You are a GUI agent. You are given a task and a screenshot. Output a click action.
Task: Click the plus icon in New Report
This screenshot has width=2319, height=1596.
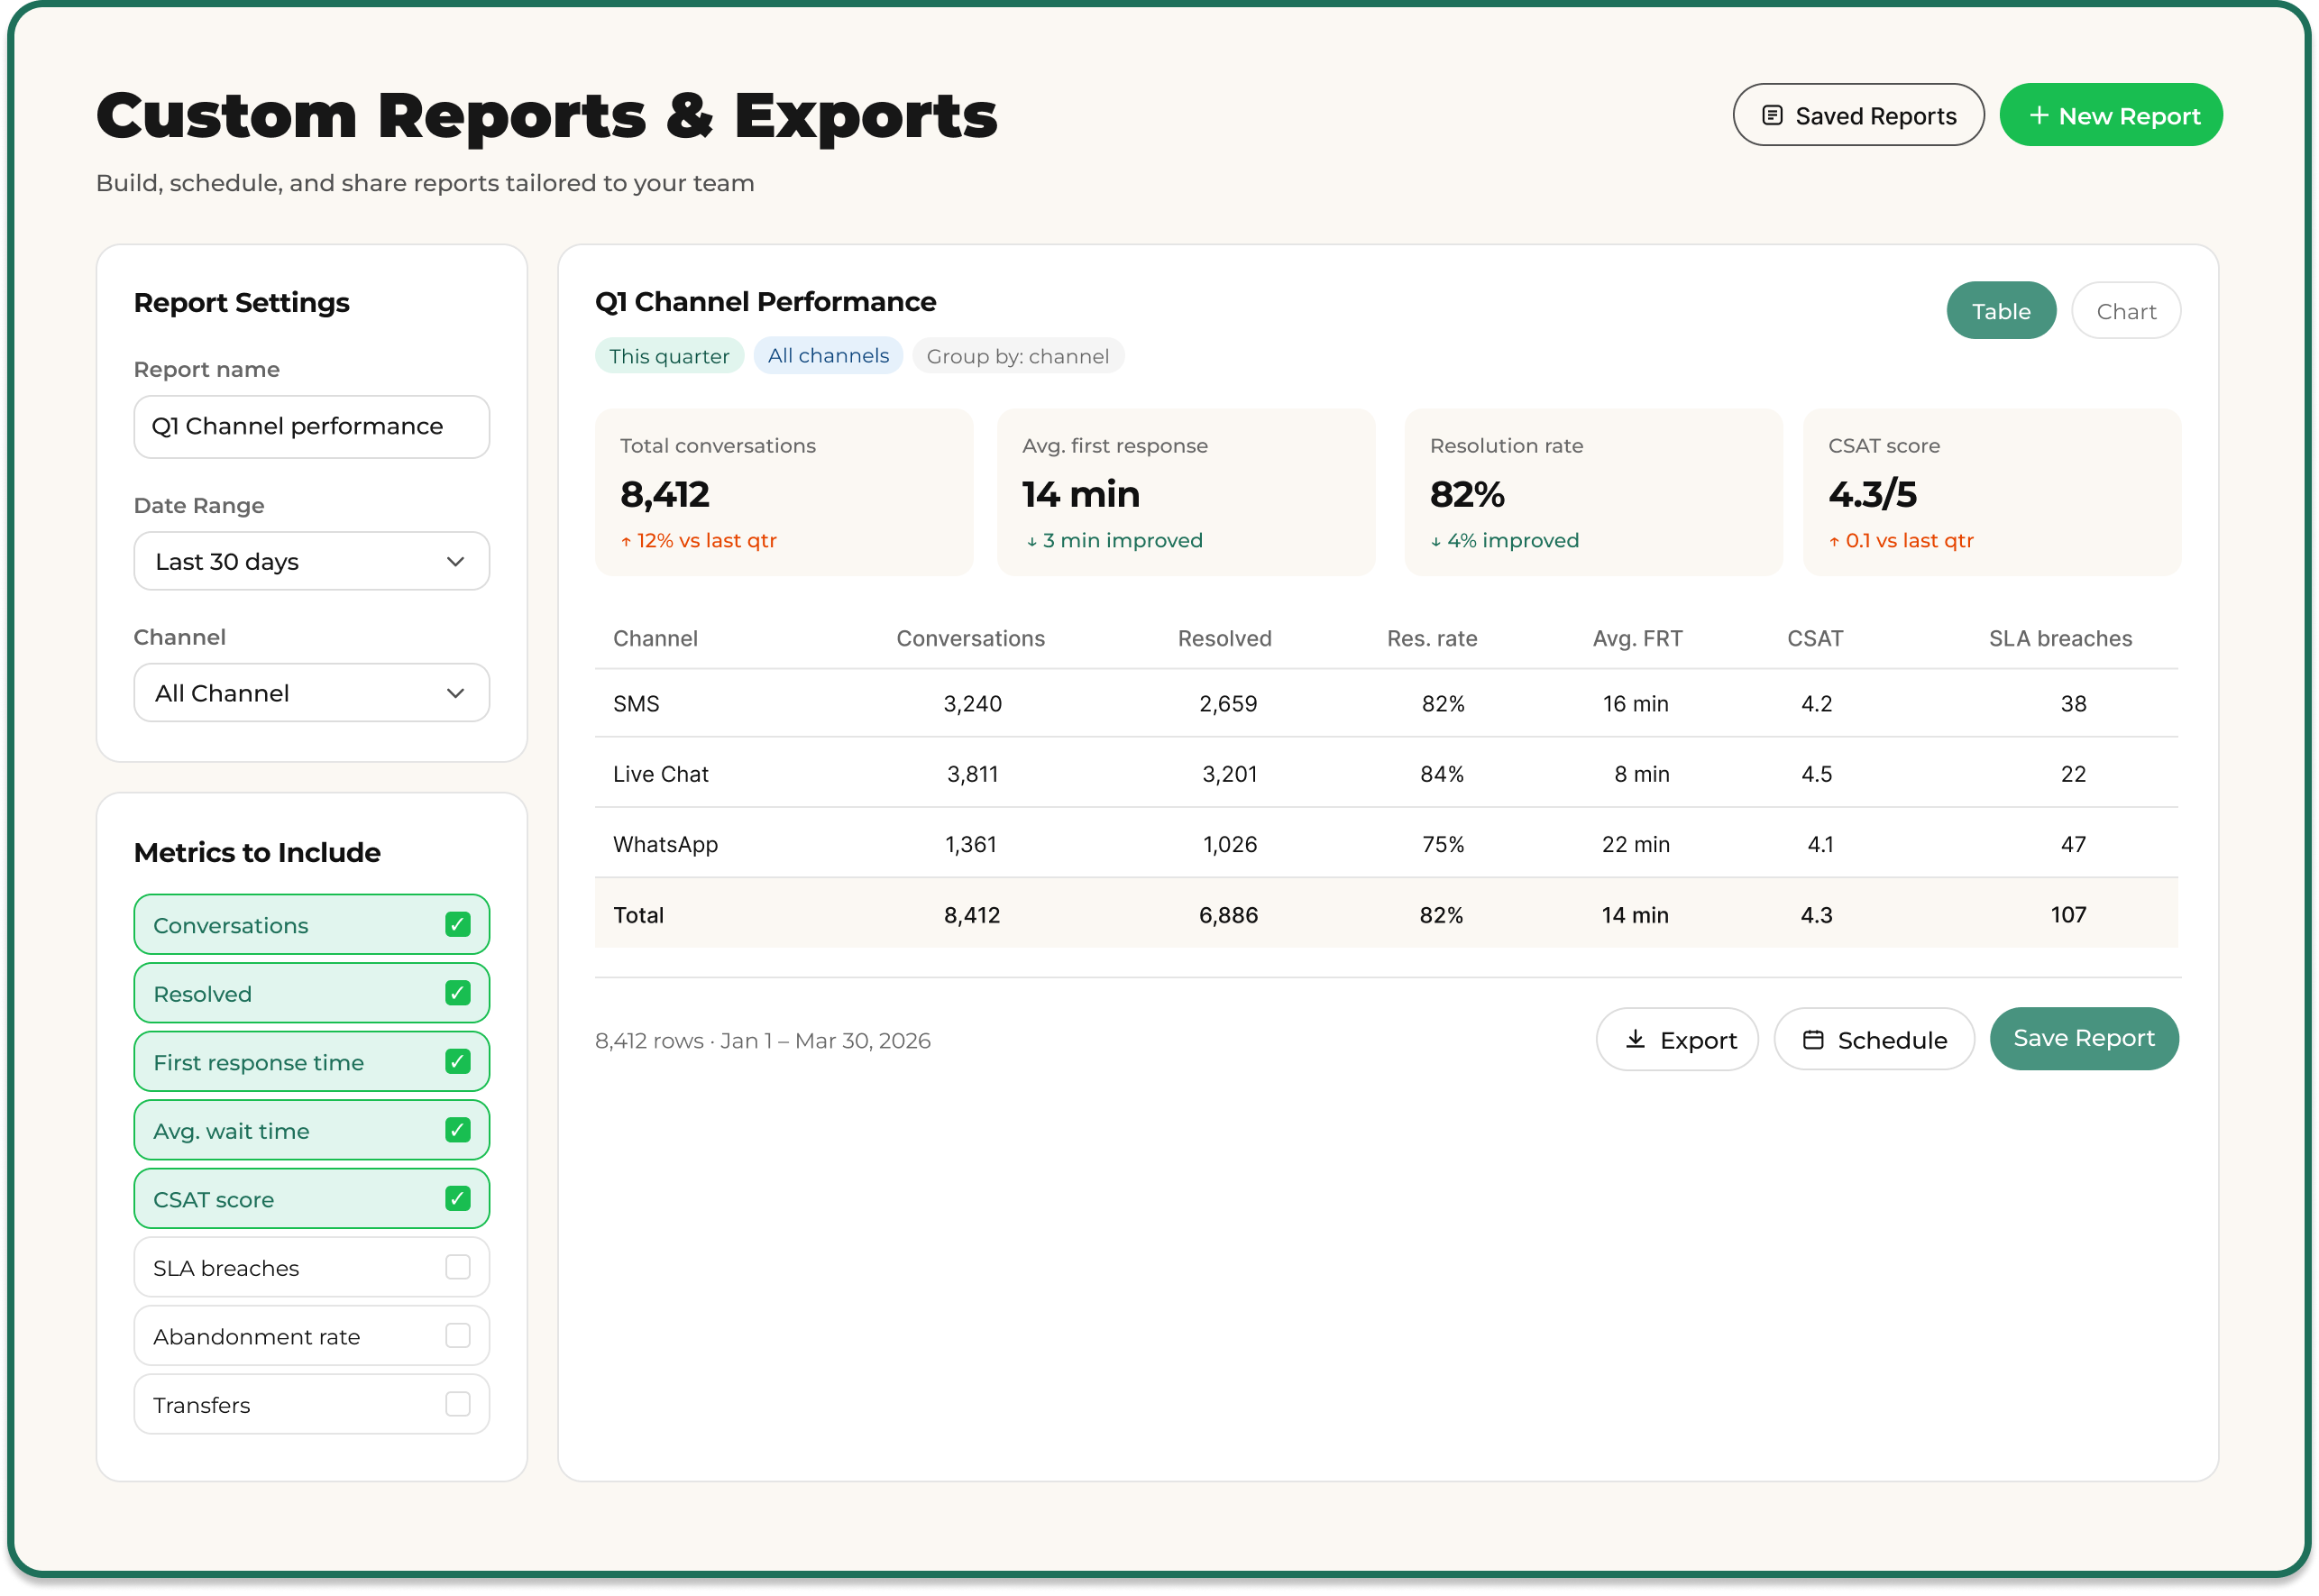pos(2040,115)
